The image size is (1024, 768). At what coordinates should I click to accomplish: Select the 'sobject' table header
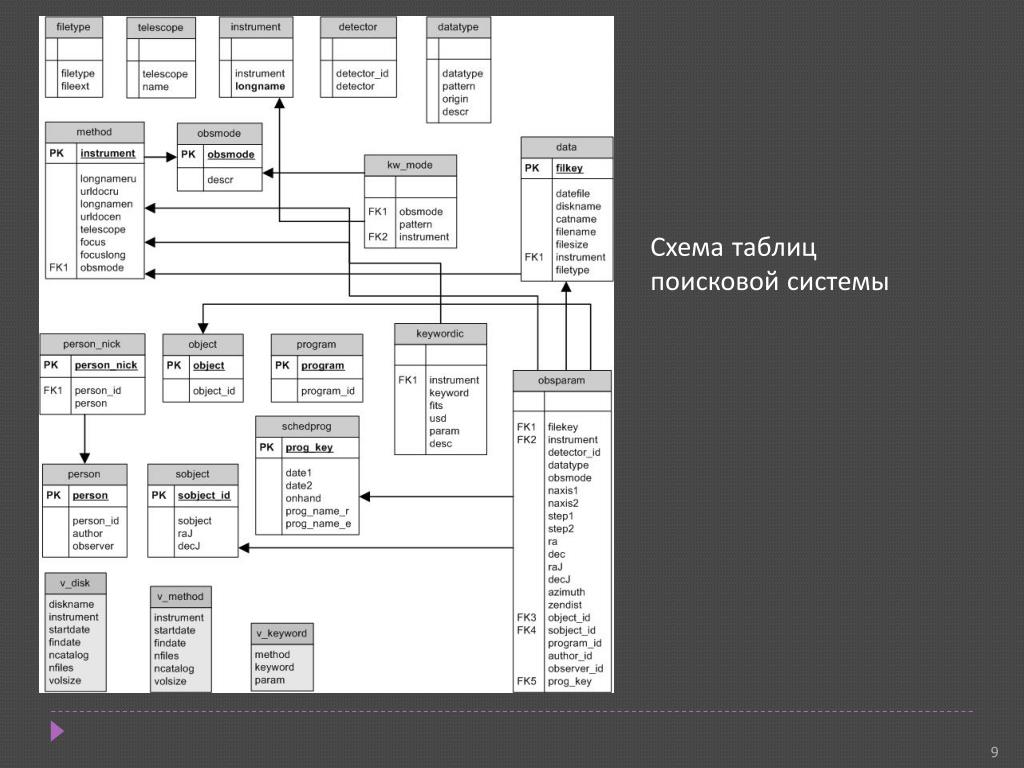pos(193,474)
